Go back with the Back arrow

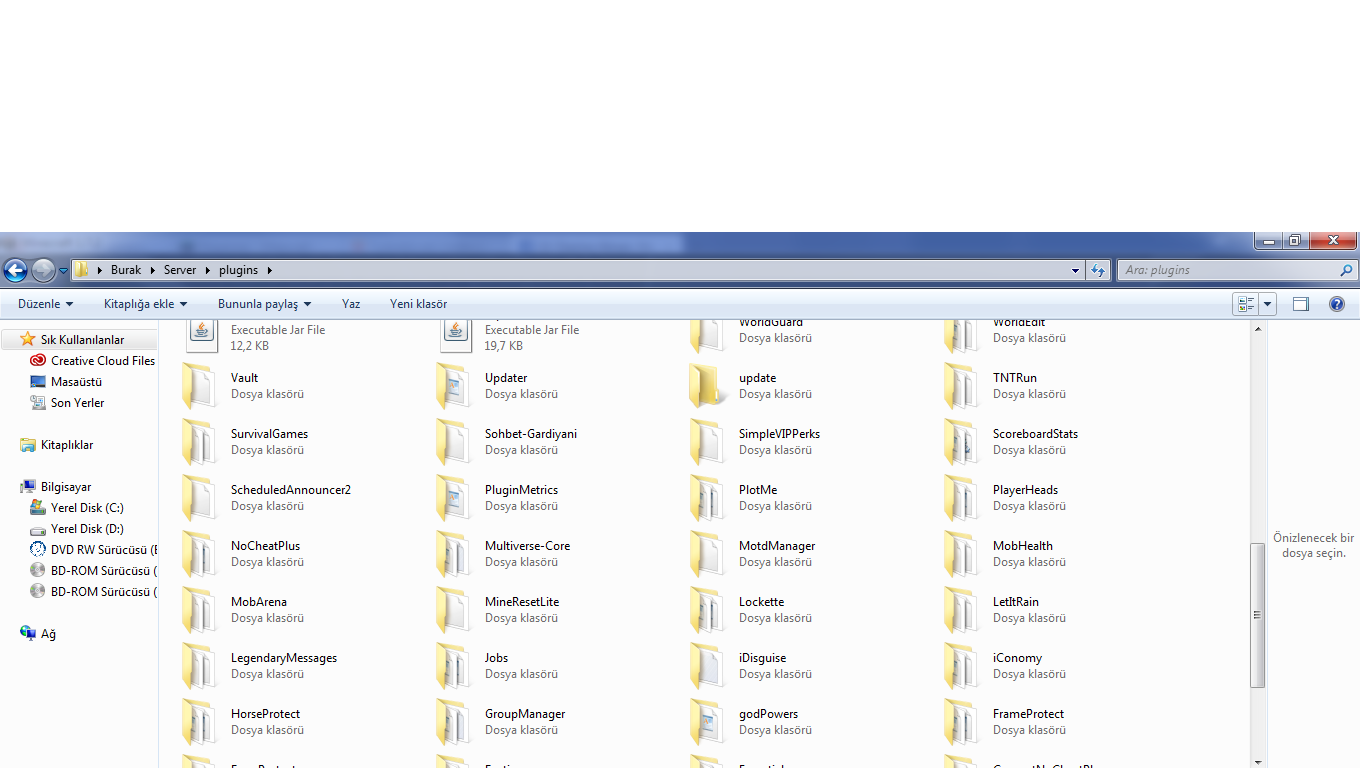(x=15, y=270)
